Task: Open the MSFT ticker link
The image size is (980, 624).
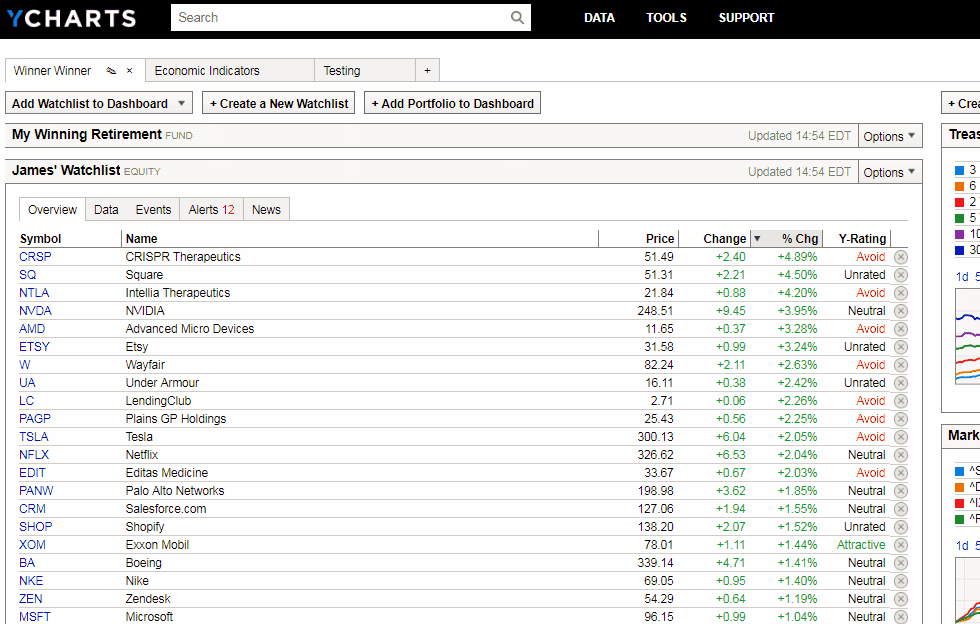Action: click(x=34, y=616)
